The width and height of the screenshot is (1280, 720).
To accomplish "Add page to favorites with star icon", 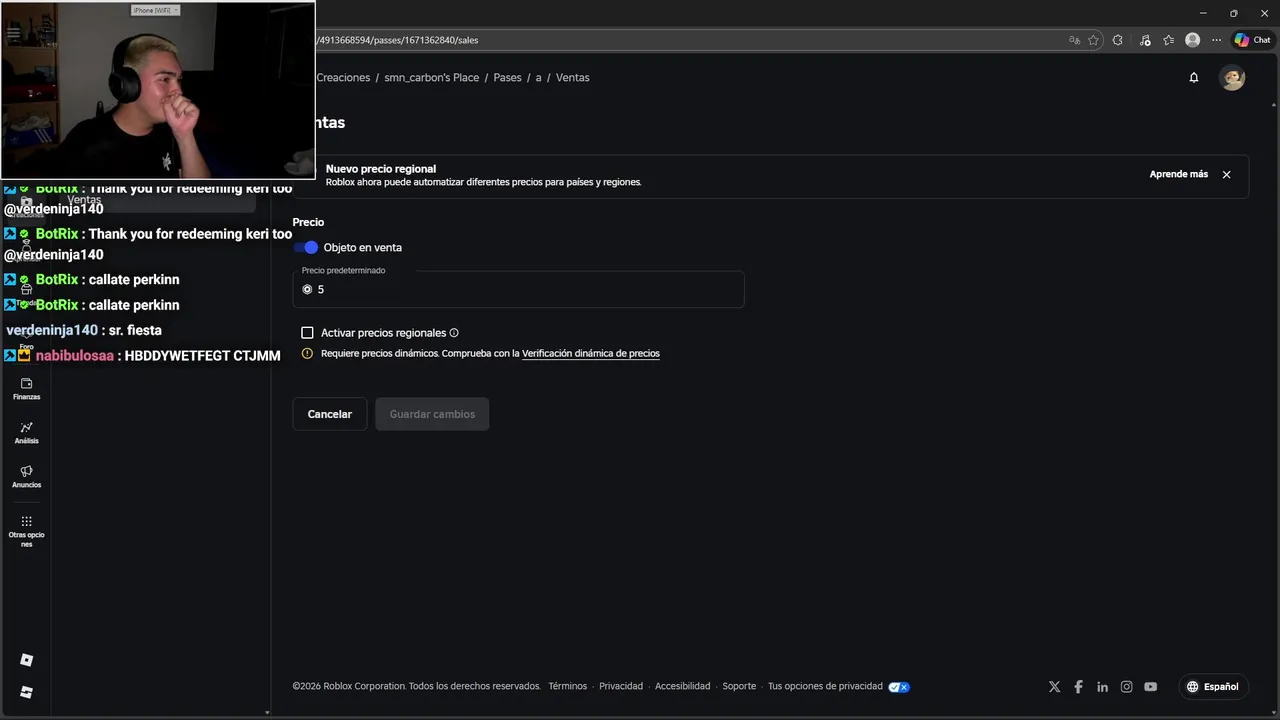I will pos(1093,40).
